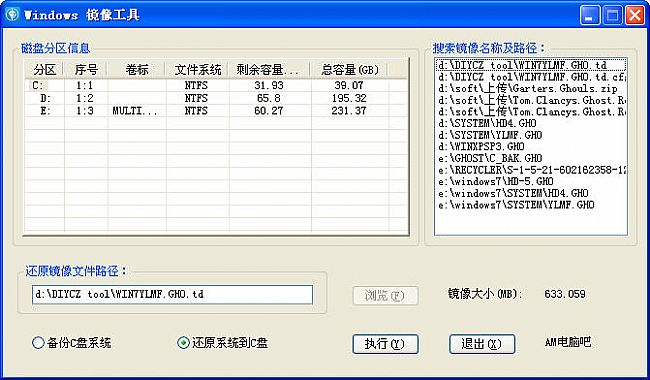Image resolution: width=650 pixels, height=380 pixels.
Task: Close the Windows 镜像工具 window
Action: click(x=635, y=16)
